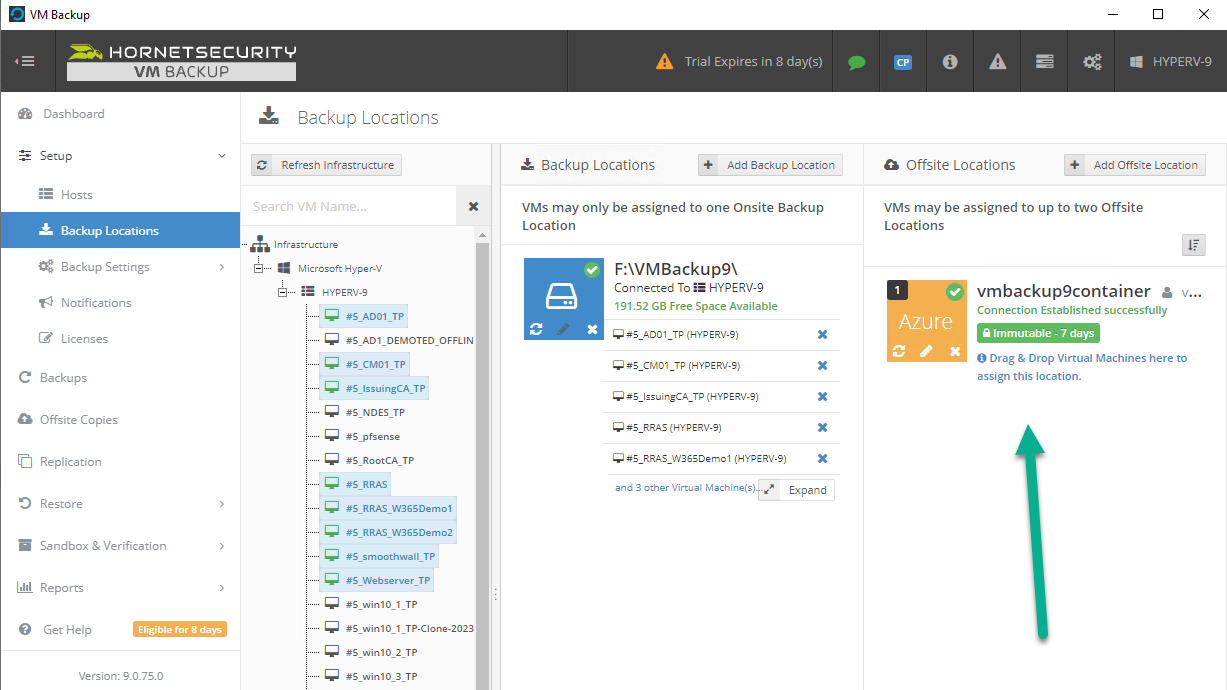Open the warning triangle alerts icon in header
1227x690 pixels.
pyautogui.click(x=998, y=62)
